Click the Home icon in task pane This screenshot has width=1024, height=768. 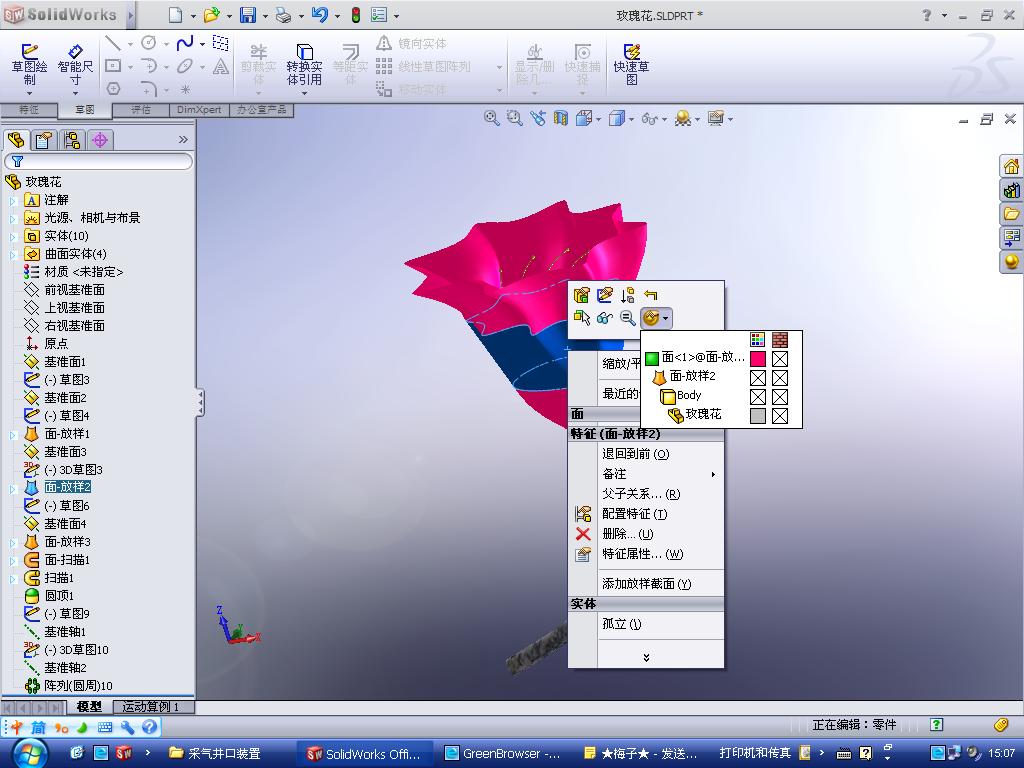tap(1012, 166)
